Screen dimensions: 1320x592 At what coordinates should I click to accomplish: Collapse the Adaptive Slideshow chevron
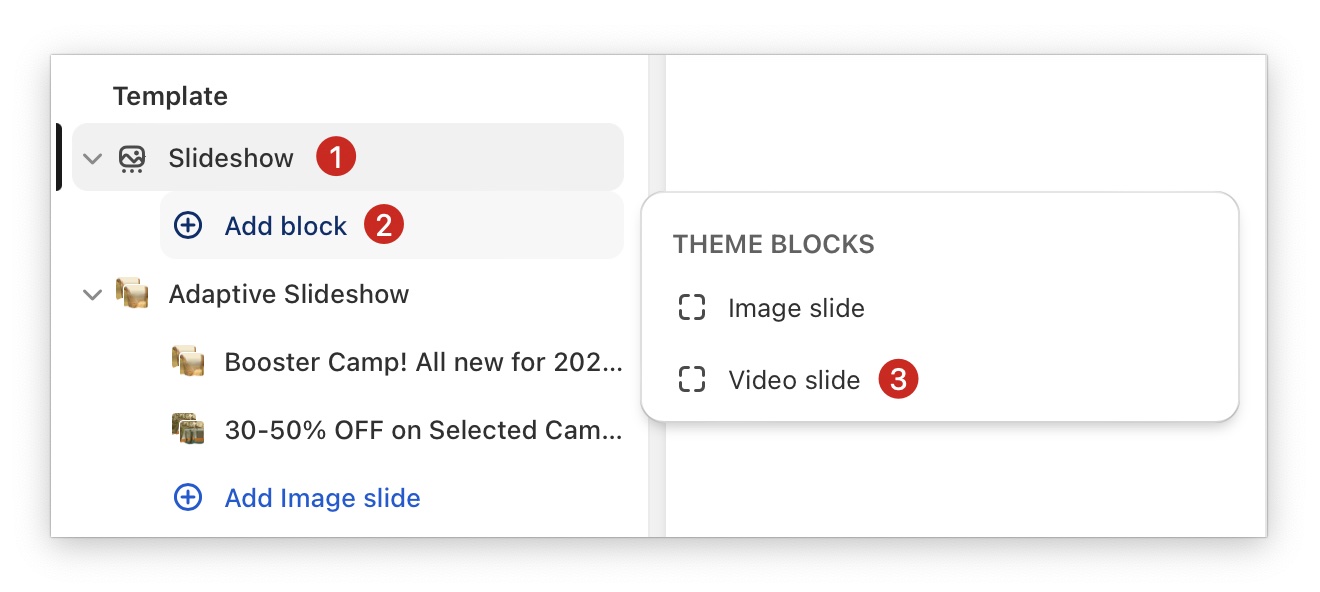coord(93,295)
